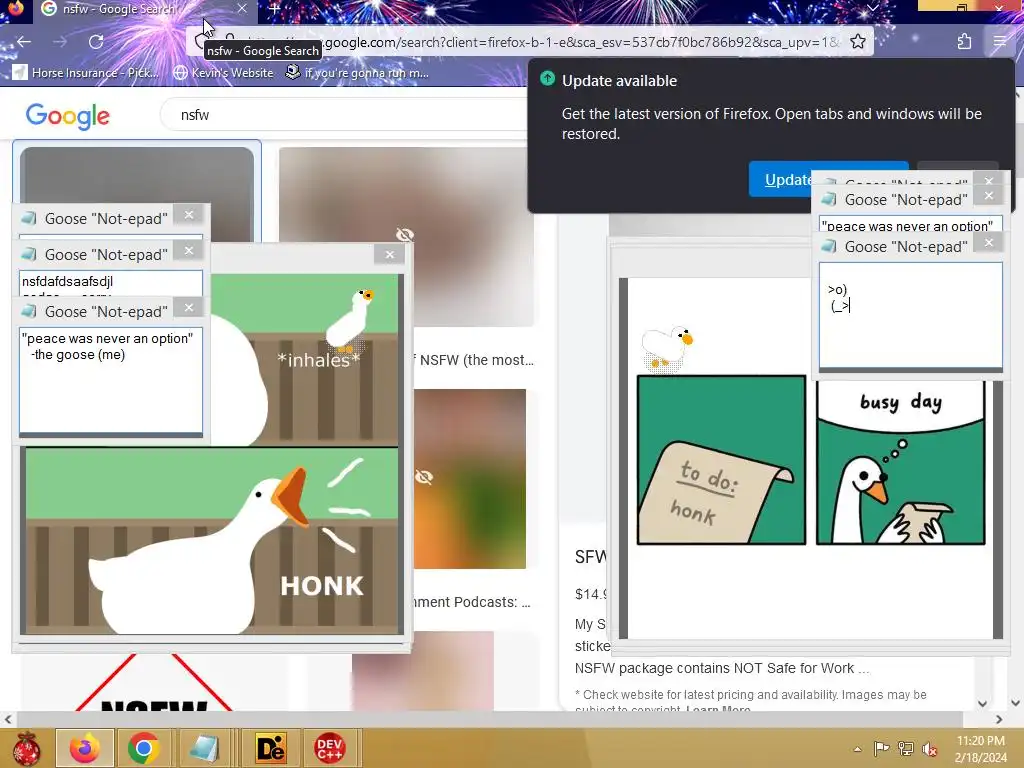The height and width of the screenshot is (768, 1024).
Task: Close the right Not-epad with ASCII goose
Action: (x=989, y=242)
